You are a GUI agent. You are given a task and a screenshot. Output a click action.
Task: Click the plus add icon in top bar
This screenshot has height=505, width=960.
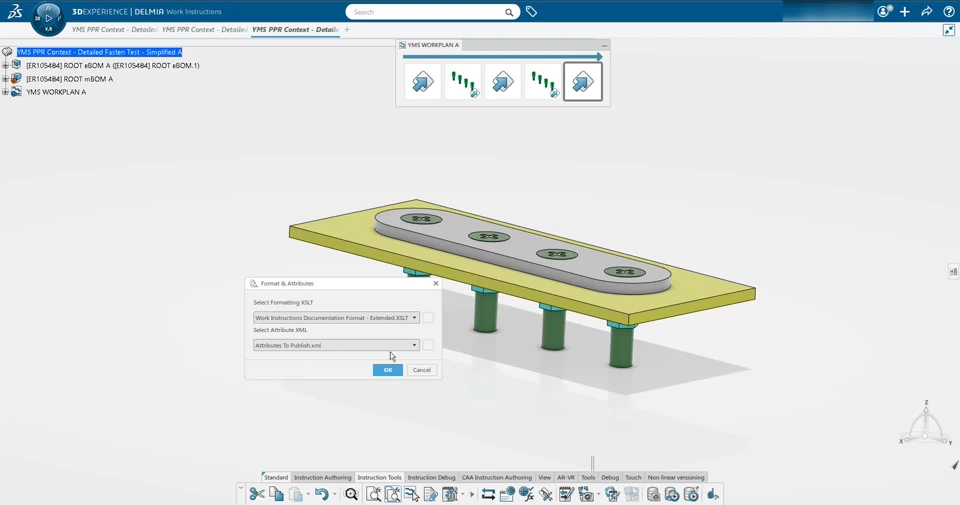coord(905,12)
